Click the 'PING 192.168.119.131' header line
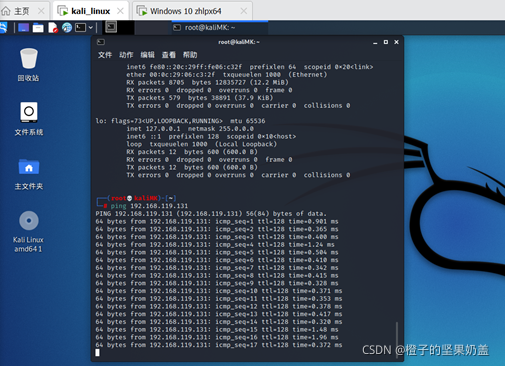Screen dimensions: 505x366 point(211,214)
